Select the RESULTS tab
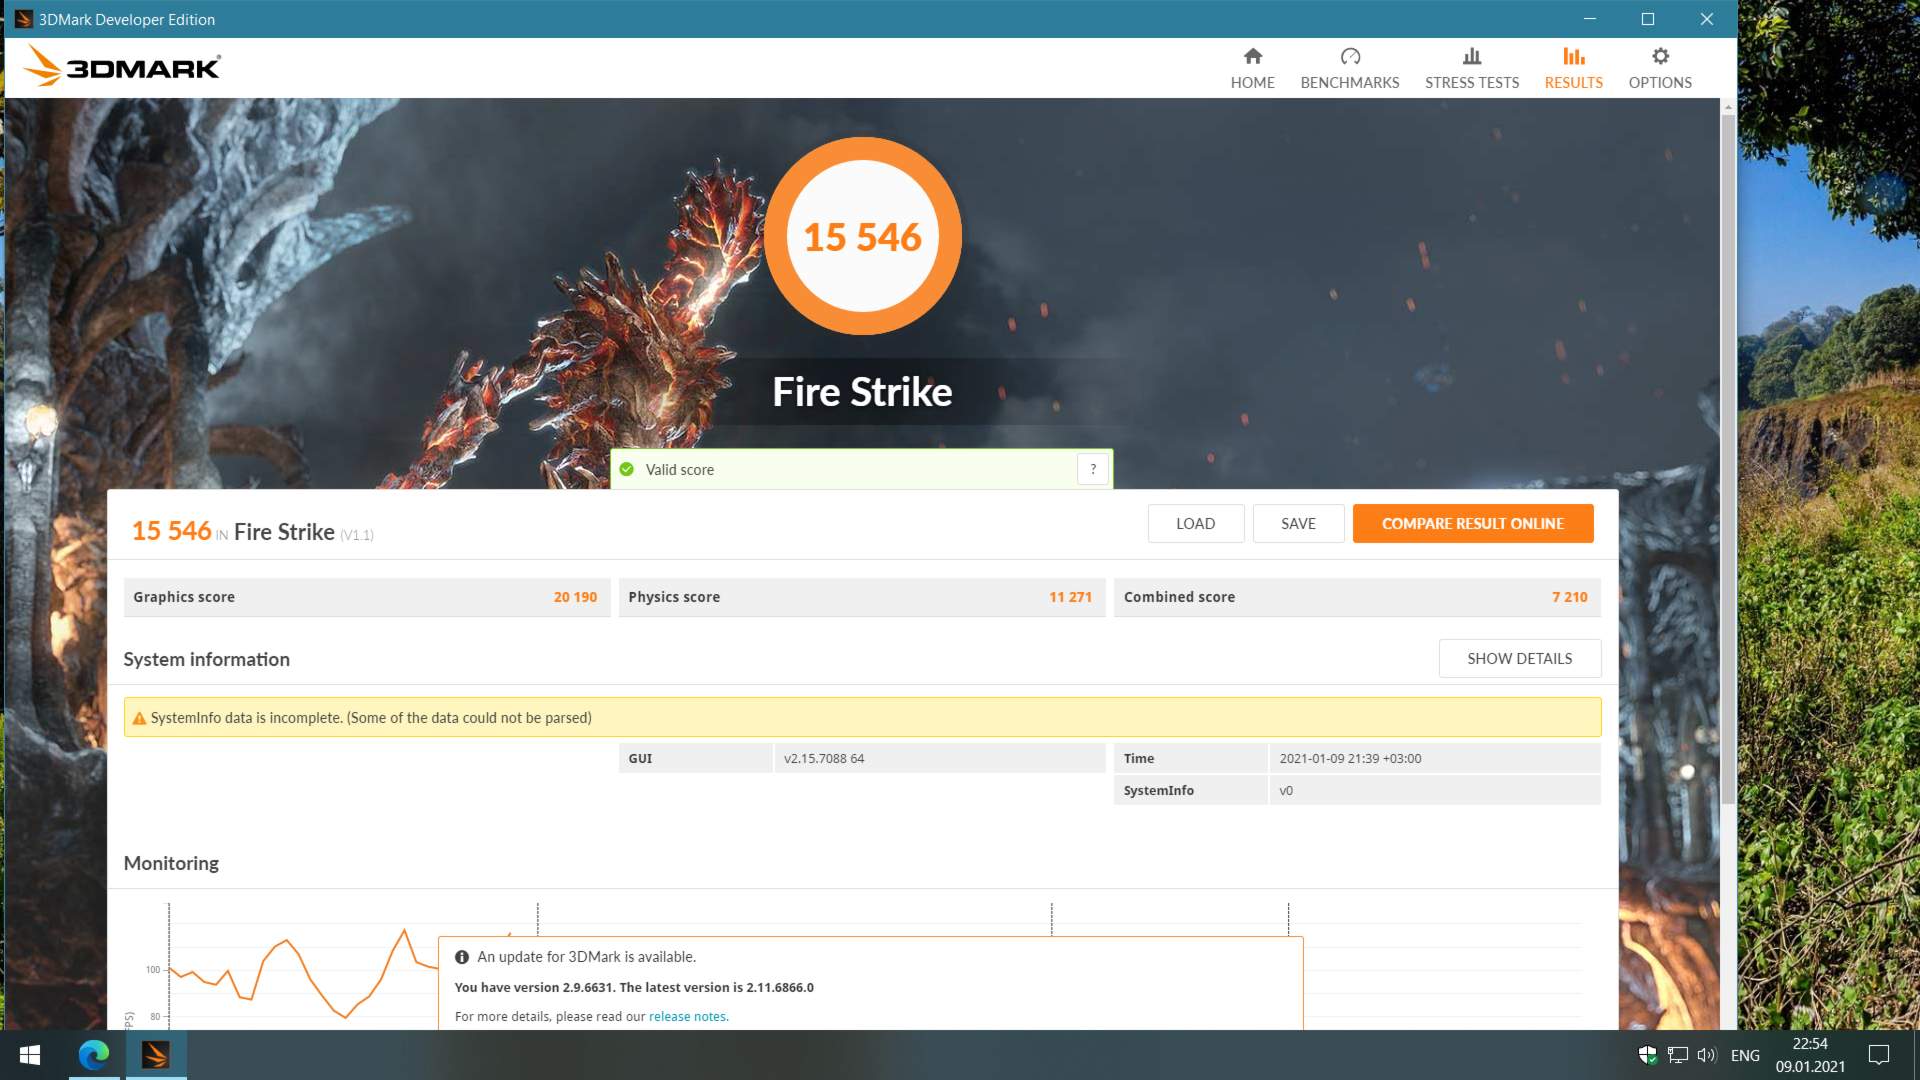Viewport: 1920px width, 1080px height. tap(1573, 68)
